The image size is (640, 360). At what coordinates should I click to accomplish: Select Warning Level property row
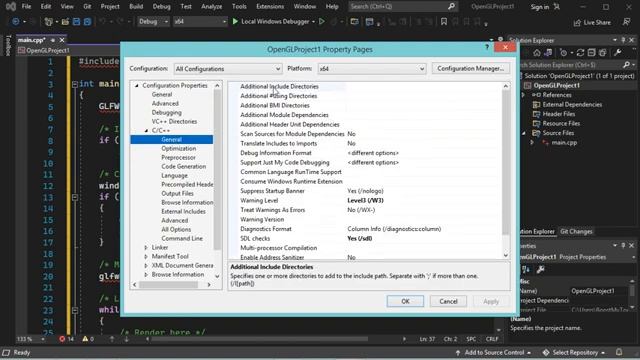(370, 200)
